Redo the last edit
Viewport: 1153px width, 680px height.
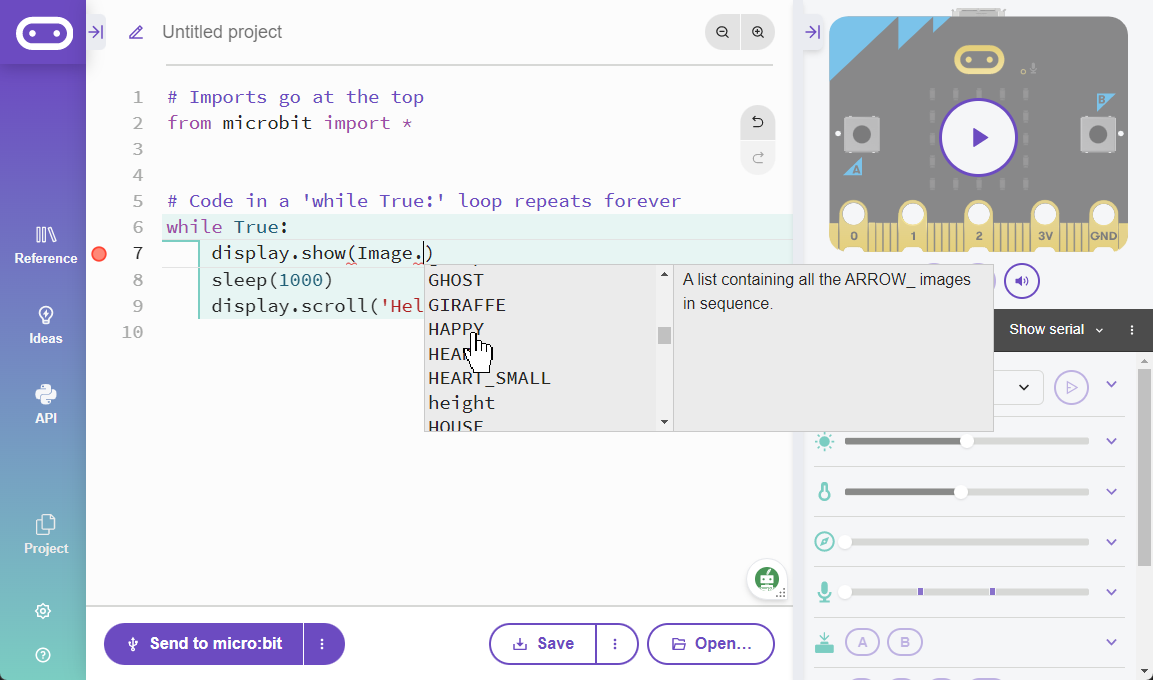(x=757, y=157)
